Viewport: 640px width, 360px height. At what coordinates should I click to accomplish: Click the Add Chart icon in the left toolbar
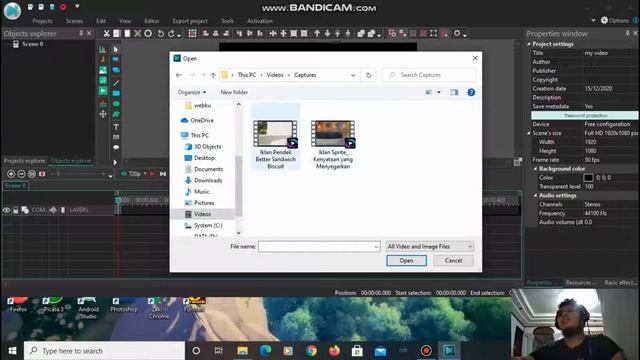point(103,49)
